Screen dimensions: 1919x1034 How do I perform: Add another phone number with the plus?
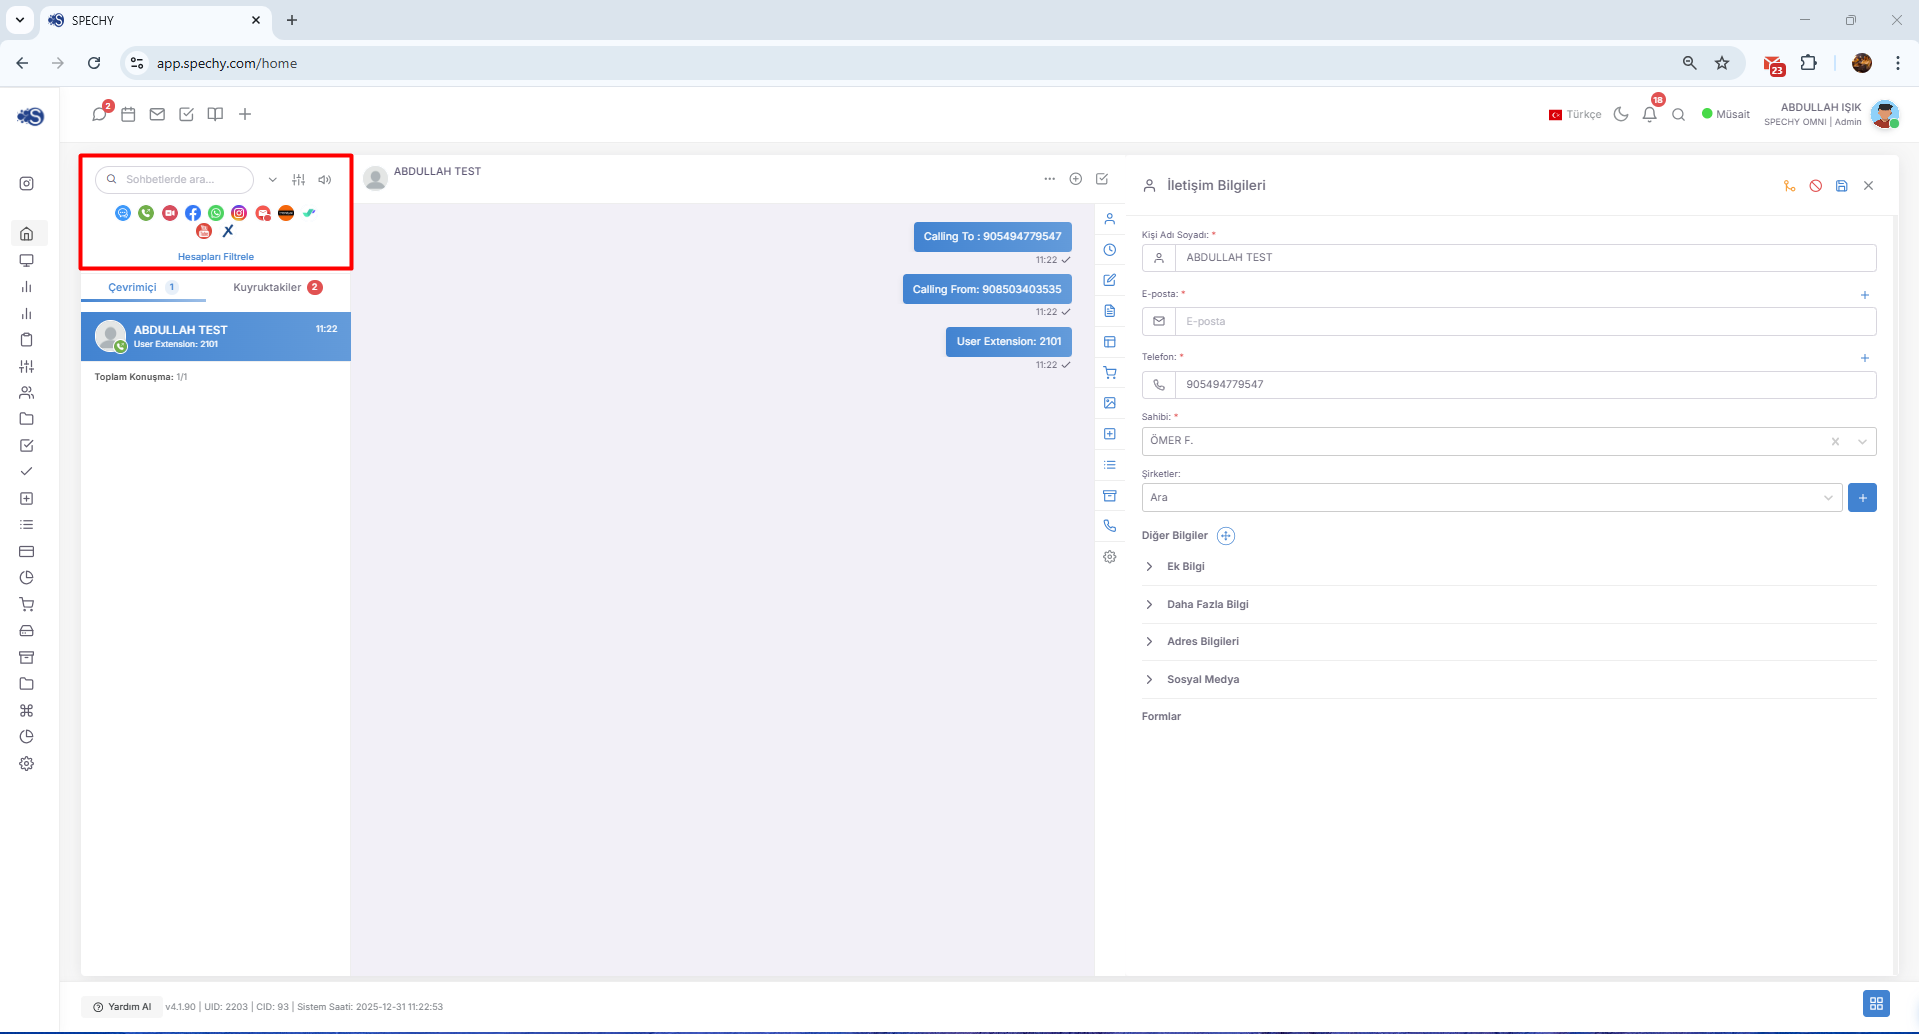point(1865,358)
